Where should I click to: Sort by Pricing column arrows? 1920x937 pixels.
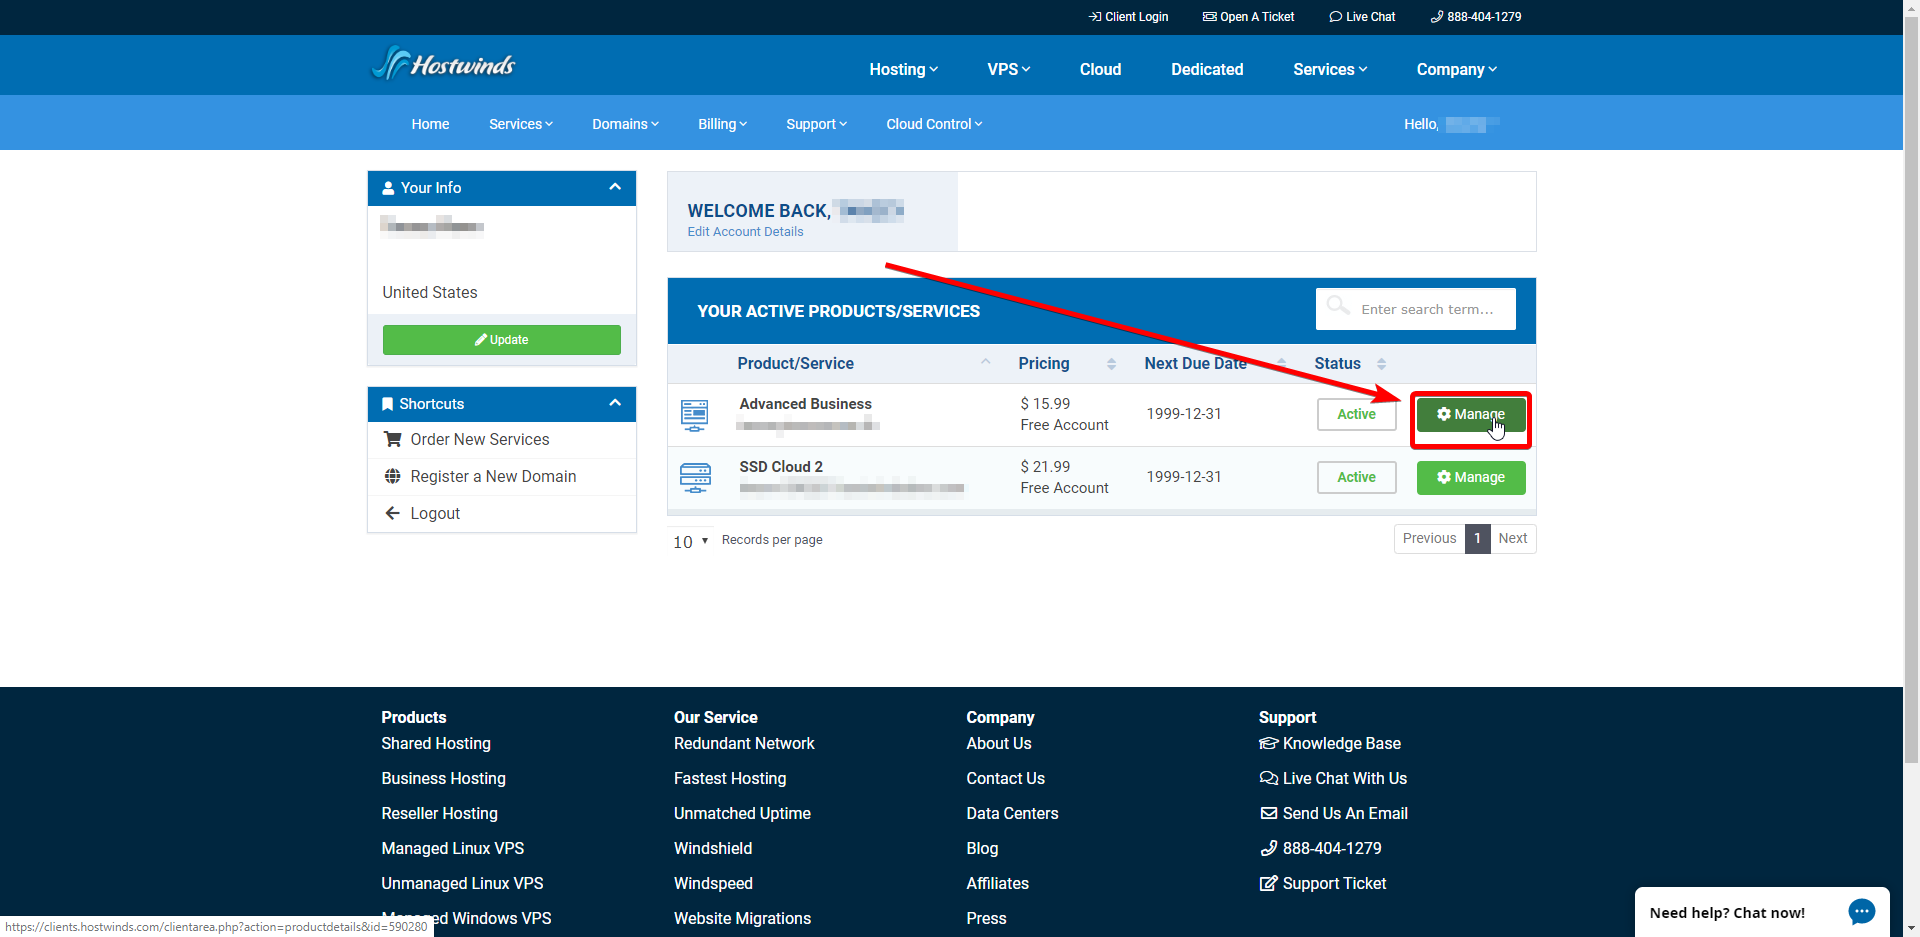tap(1111, 364)
